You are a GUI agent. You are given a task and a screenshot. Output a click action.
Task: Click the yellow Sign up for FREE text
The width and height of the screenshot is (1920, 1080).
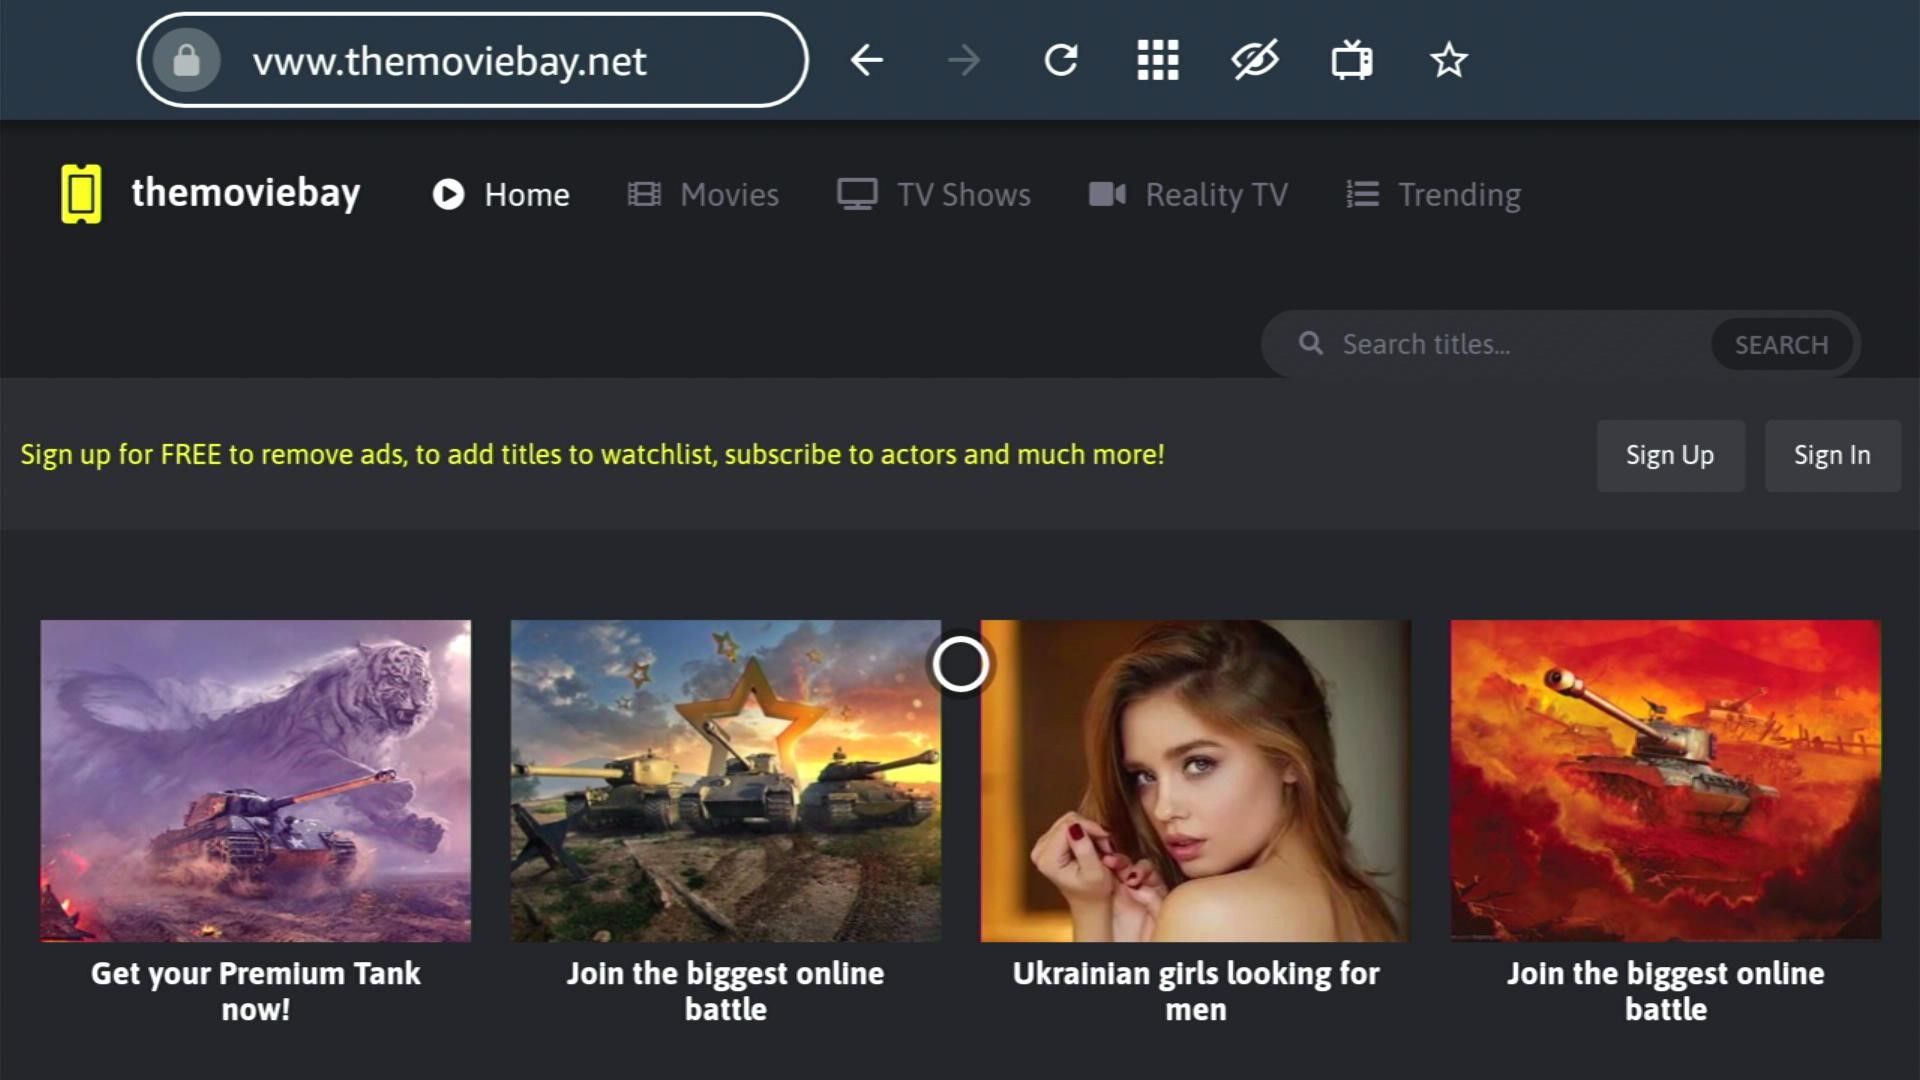click(592, 455)
